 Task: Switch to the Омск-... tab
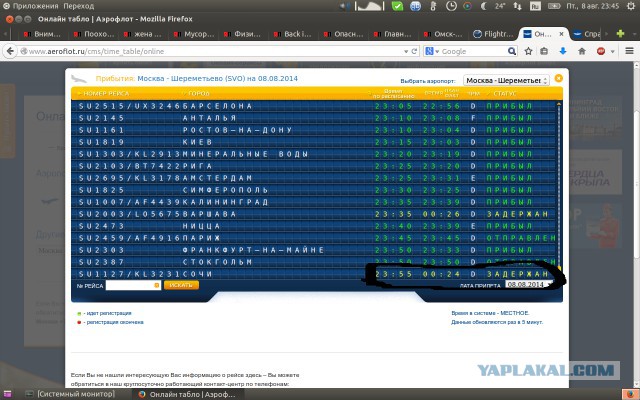[x=444, y=34]
